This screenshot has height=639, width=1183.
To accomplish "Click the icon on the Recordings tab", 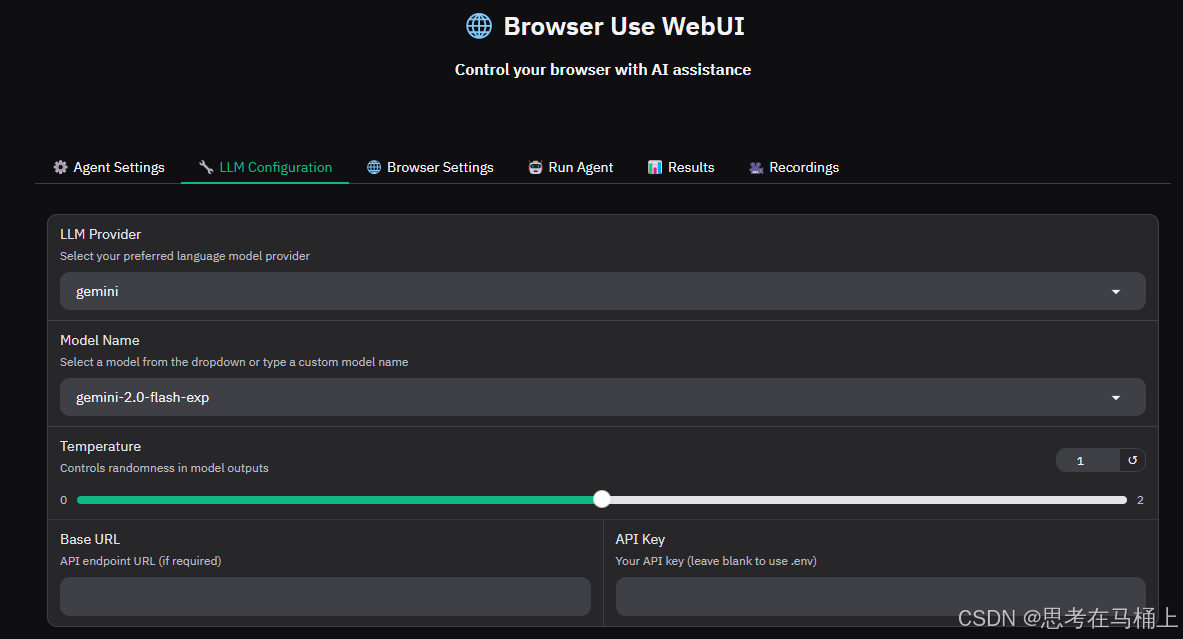I will coord(756,167).
